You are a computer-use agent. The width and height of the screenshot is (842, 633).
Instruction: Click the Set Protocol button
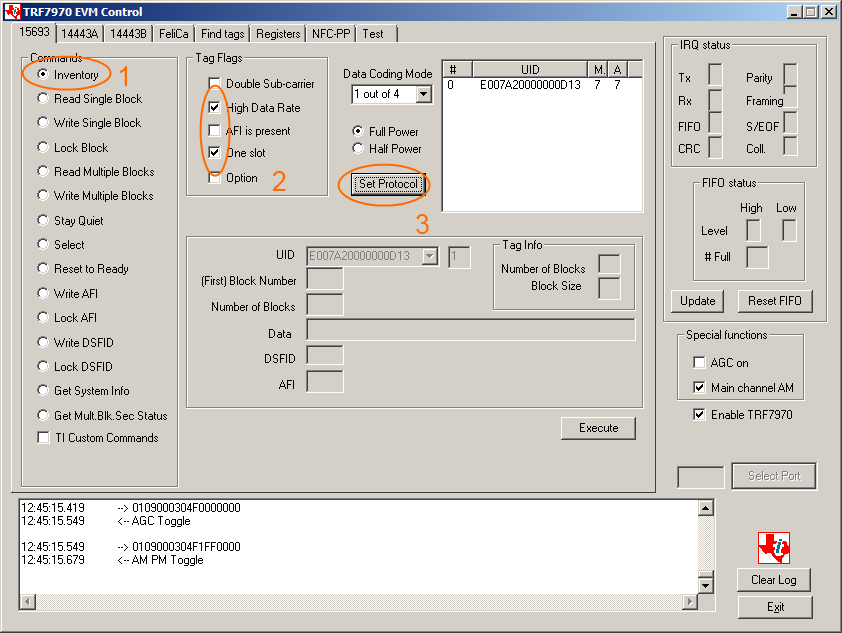pos(388,184)
